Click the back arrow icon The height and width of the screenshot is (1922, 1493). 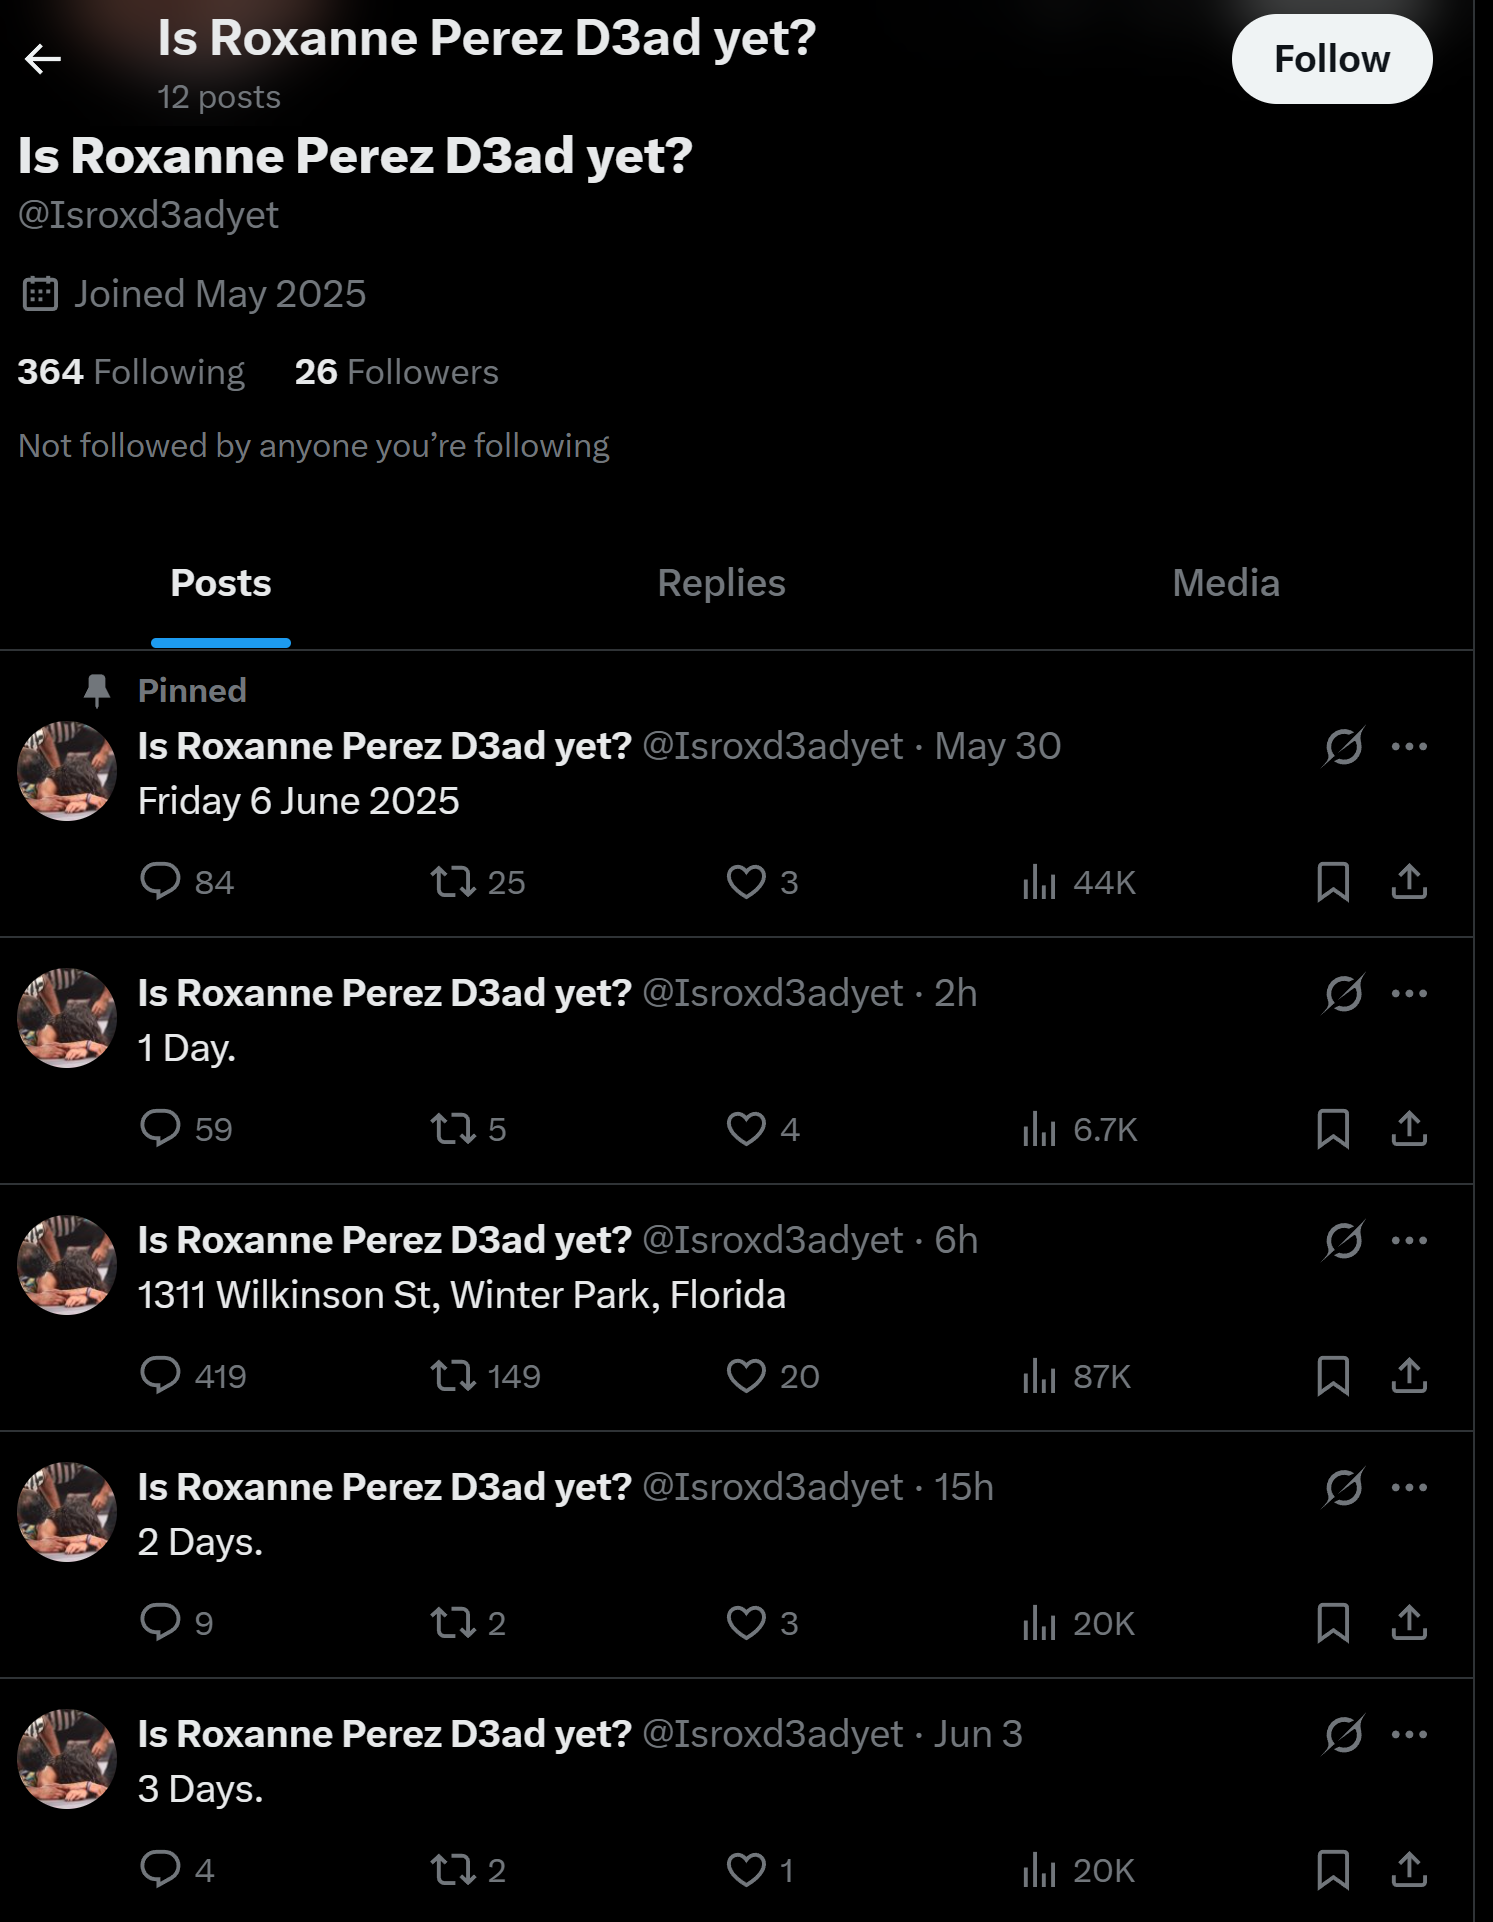click(x=43, y=60)
